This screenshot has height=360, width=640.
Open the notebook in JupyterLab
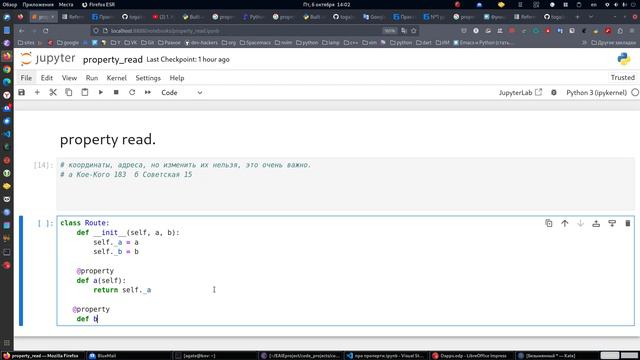click(520, 93)
